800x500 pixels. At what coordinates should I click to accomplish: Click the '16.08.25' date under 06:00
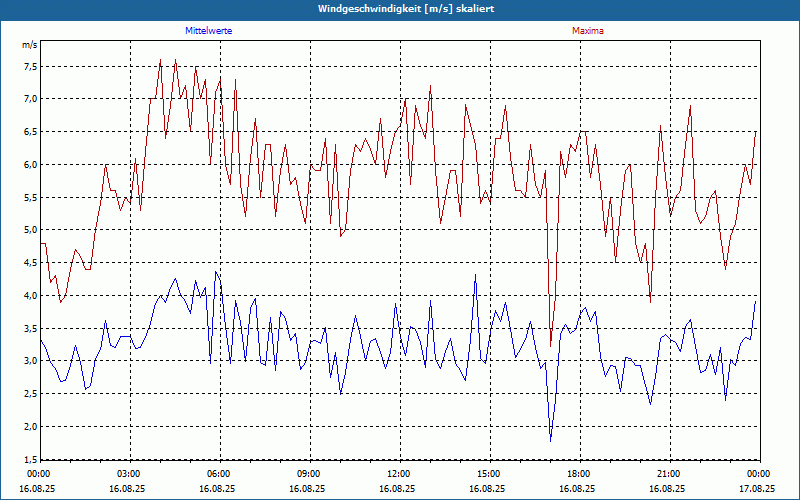click(x=217, y=488)
